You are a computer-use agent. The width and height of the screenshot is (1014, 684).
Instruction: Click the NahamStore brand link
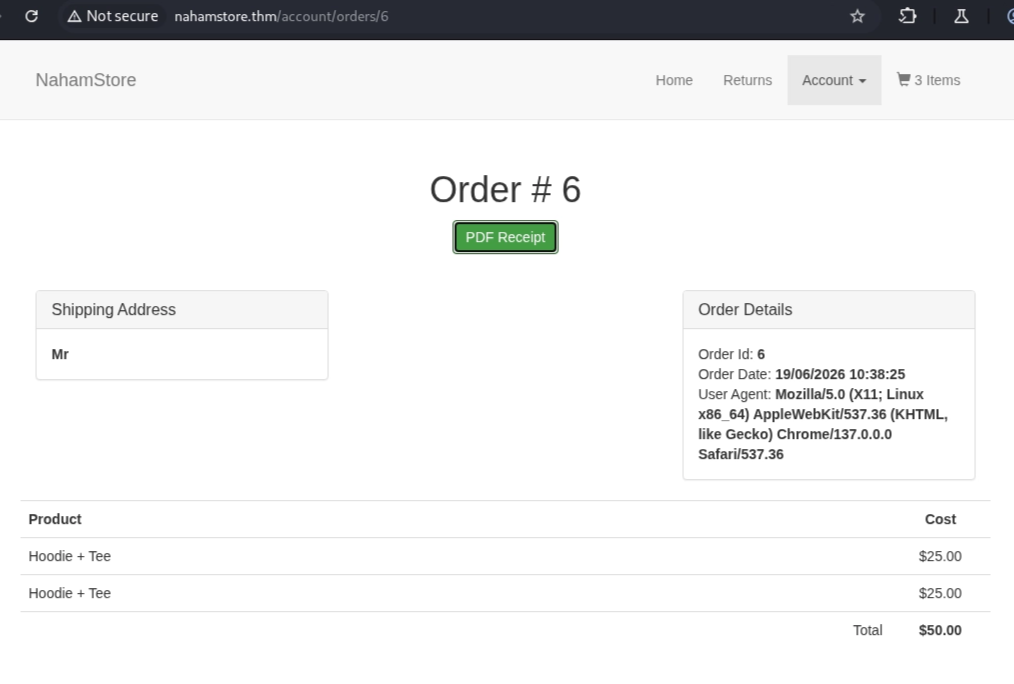(x=85, y=80)
